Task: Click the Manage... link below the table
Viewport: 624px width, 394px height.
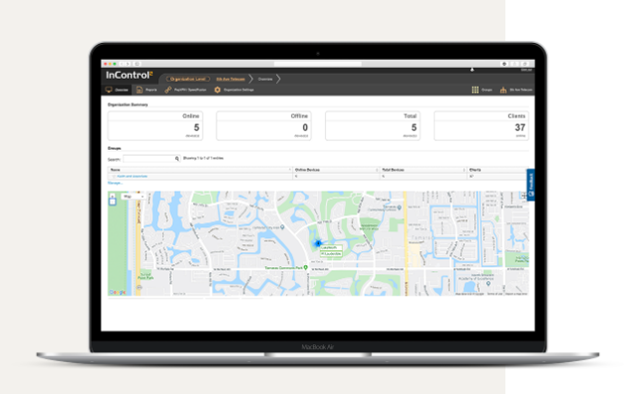Action: click(x=115, y=183)
